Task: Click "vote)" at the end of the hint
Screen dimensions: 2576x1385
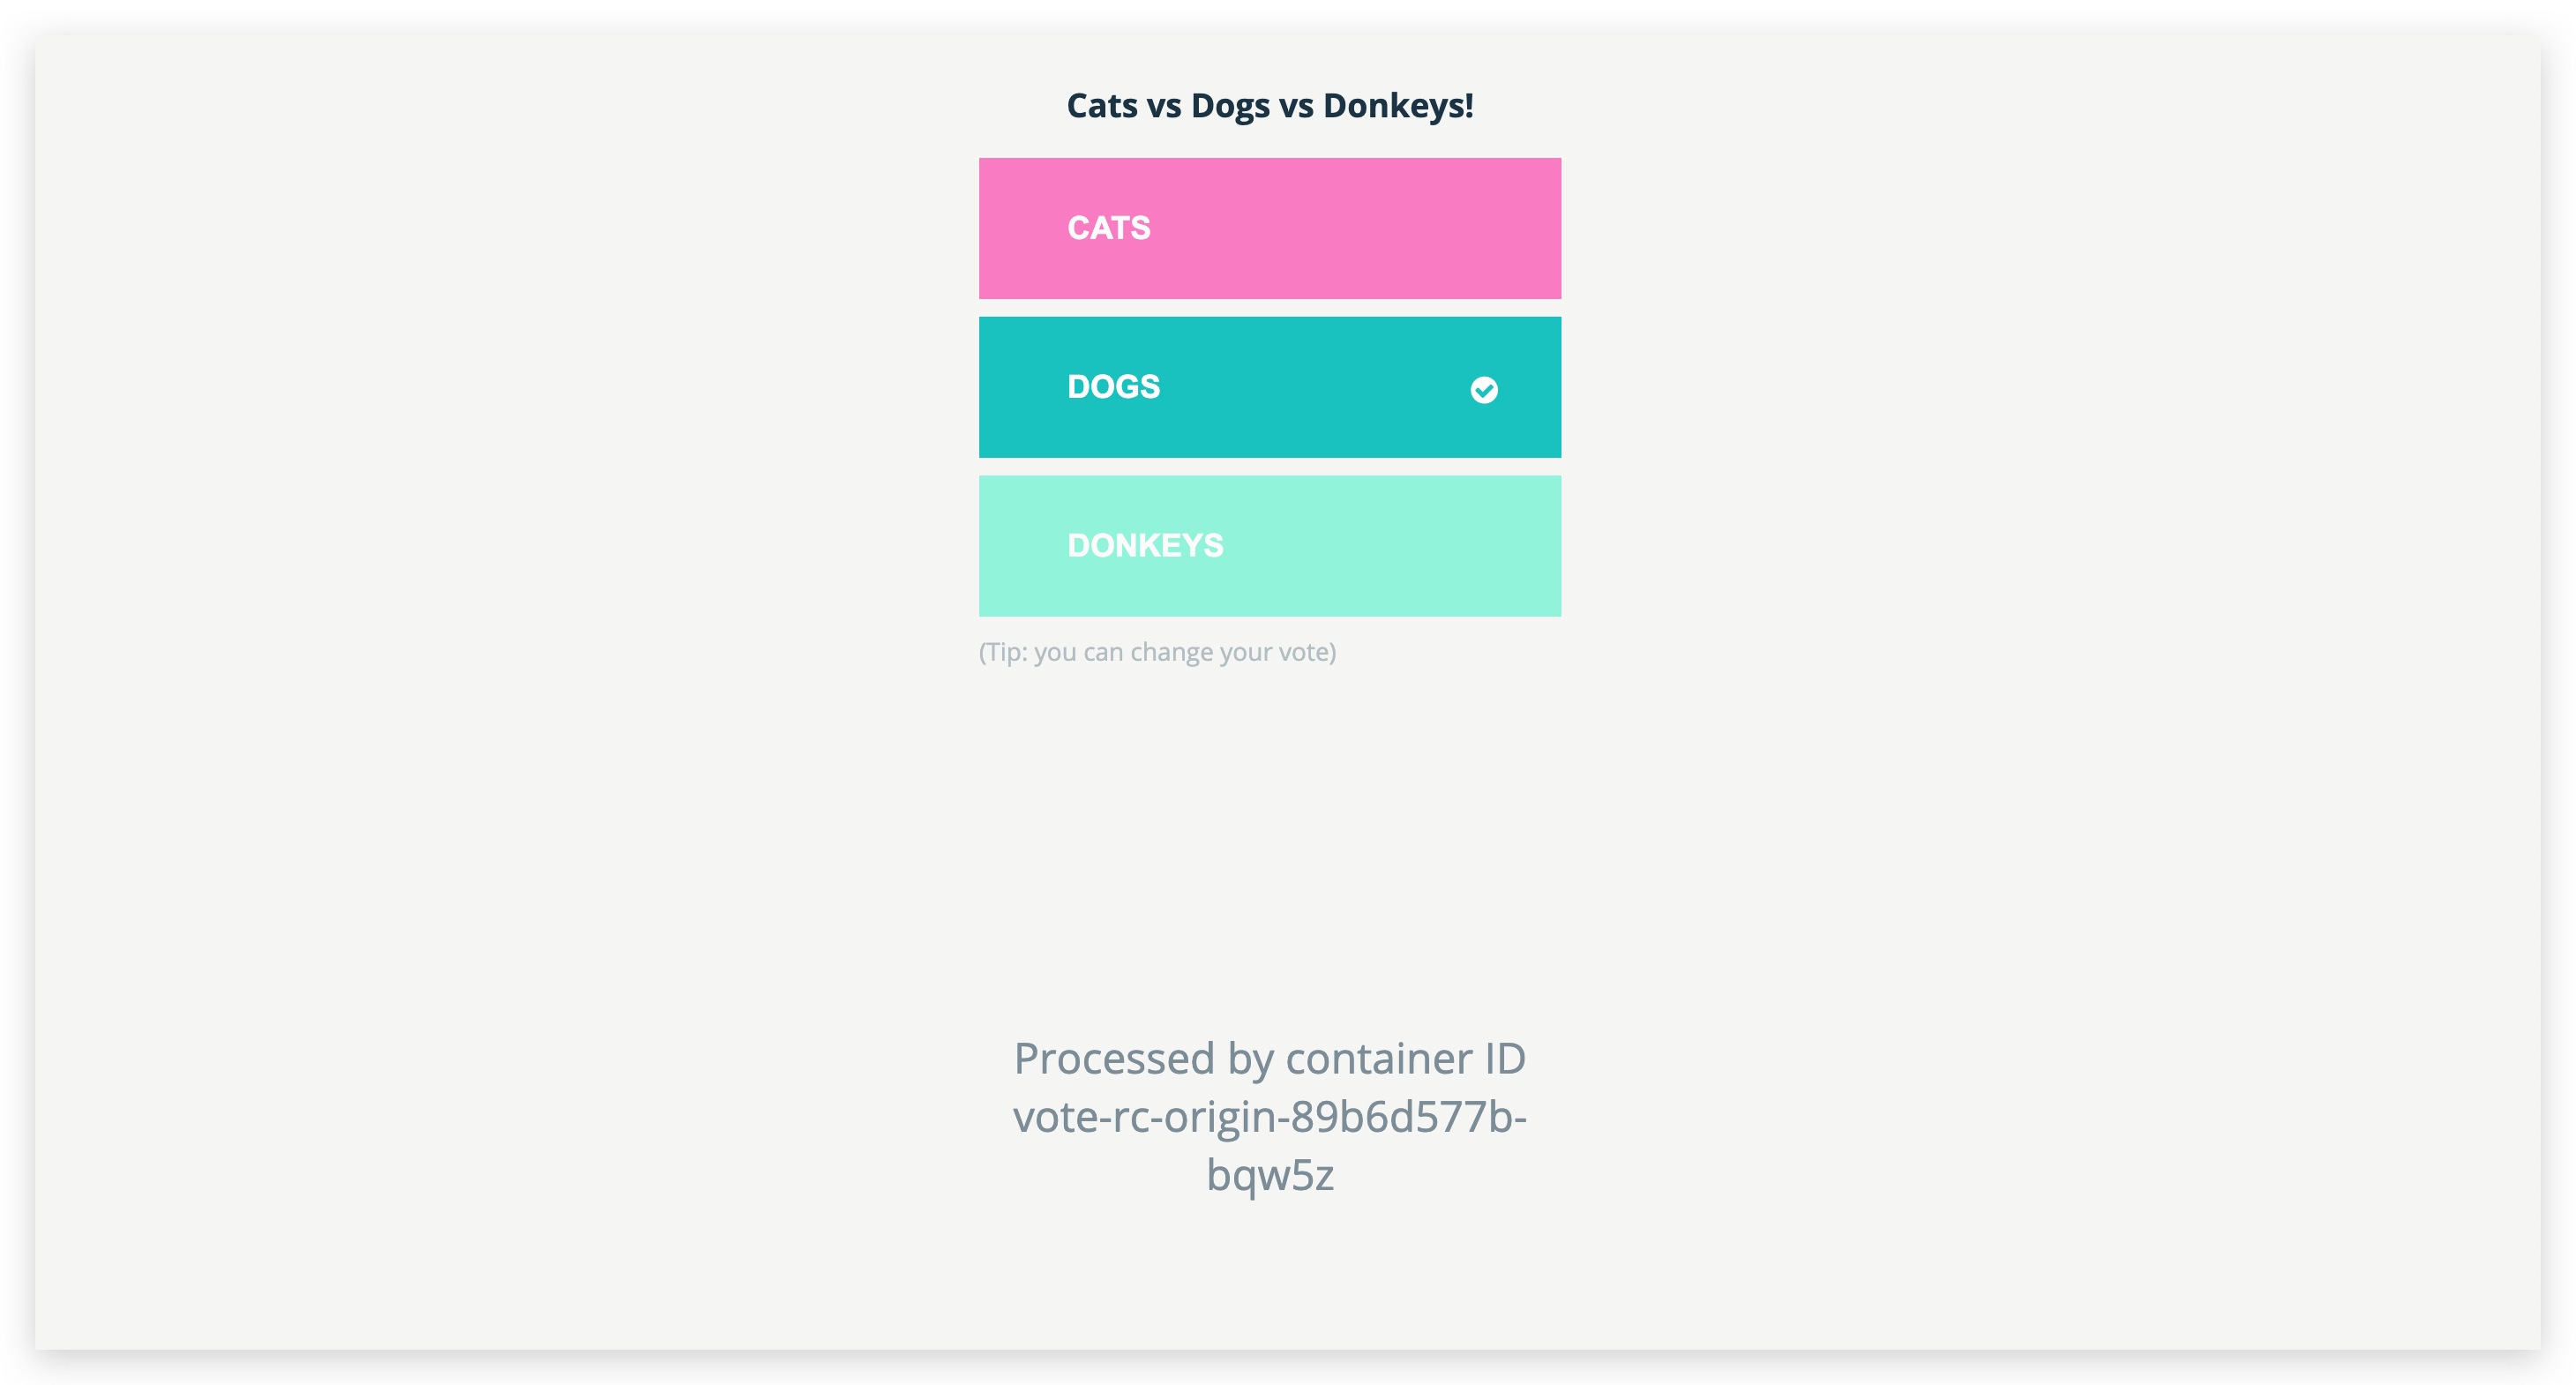Action: click(1307, 652)
